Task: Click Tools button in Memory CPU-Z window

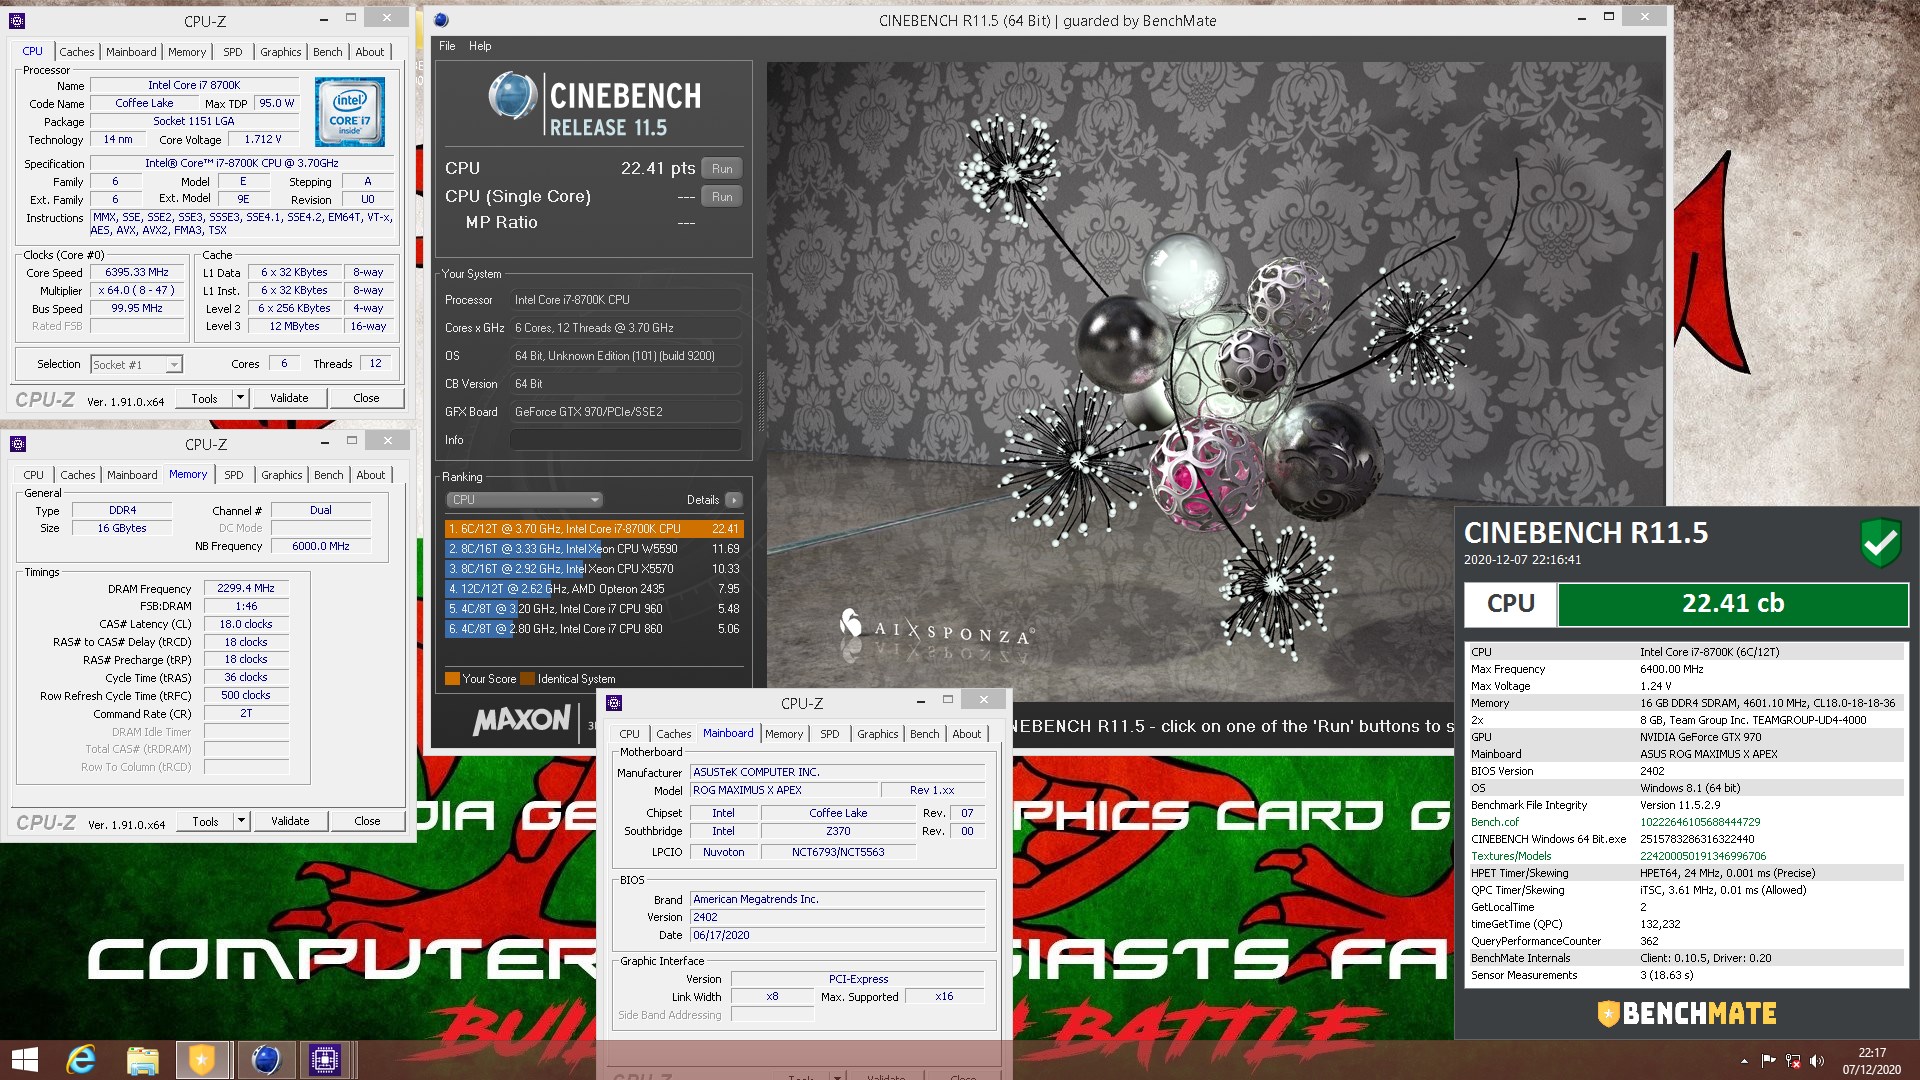Action: coord(205,821)
